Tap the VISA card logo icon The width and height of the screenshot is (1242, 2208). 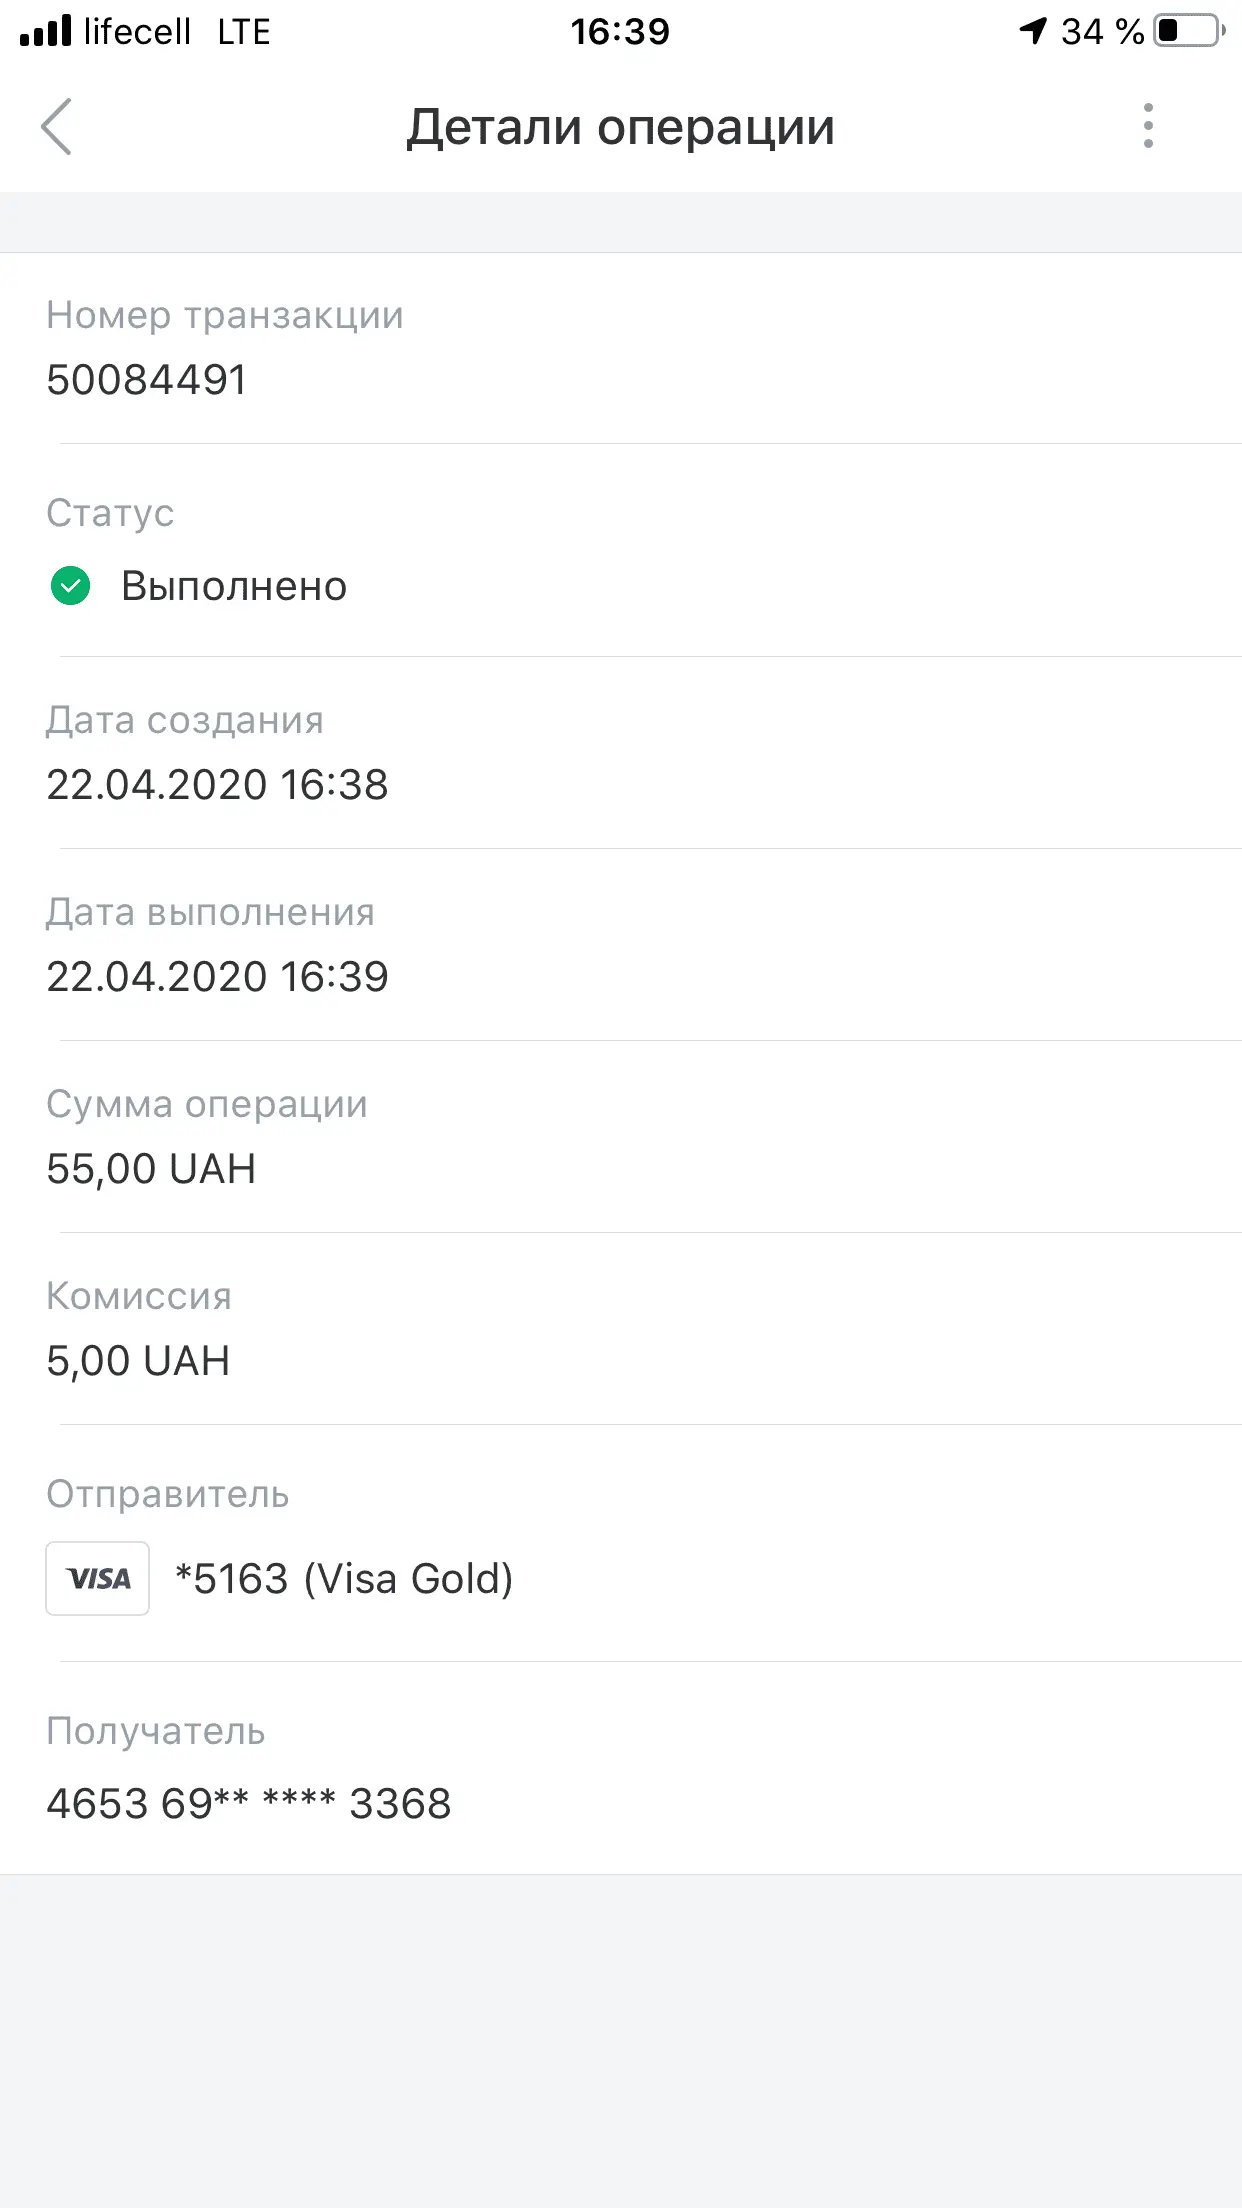tap(98, 1578)
